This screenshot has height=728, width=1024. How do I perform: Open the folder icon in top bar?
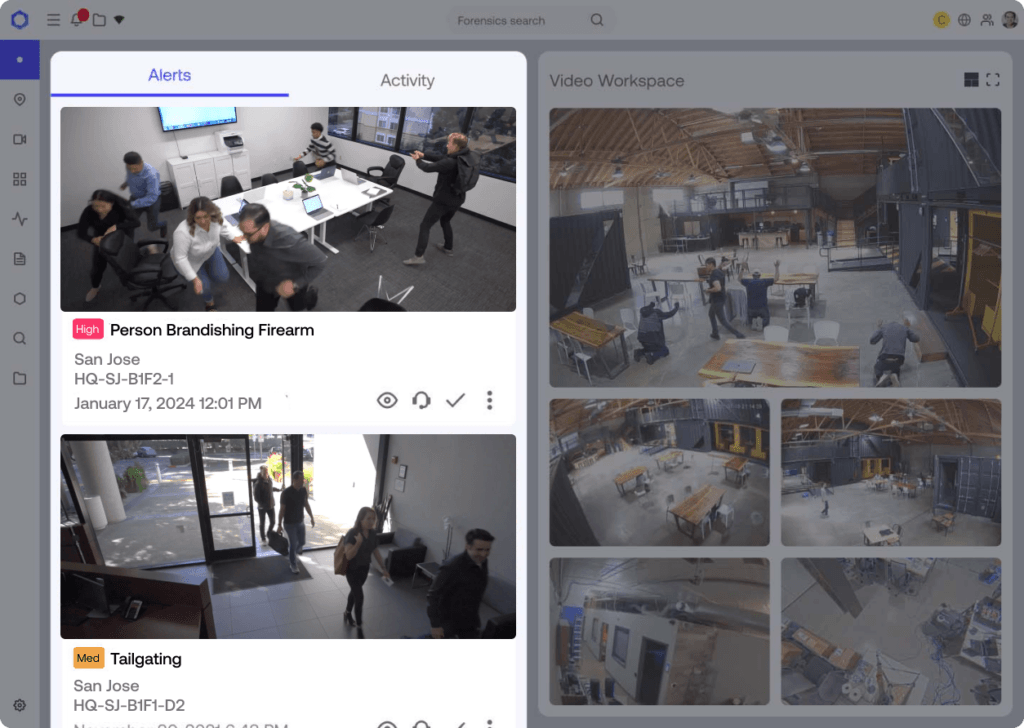click(99, 20)
